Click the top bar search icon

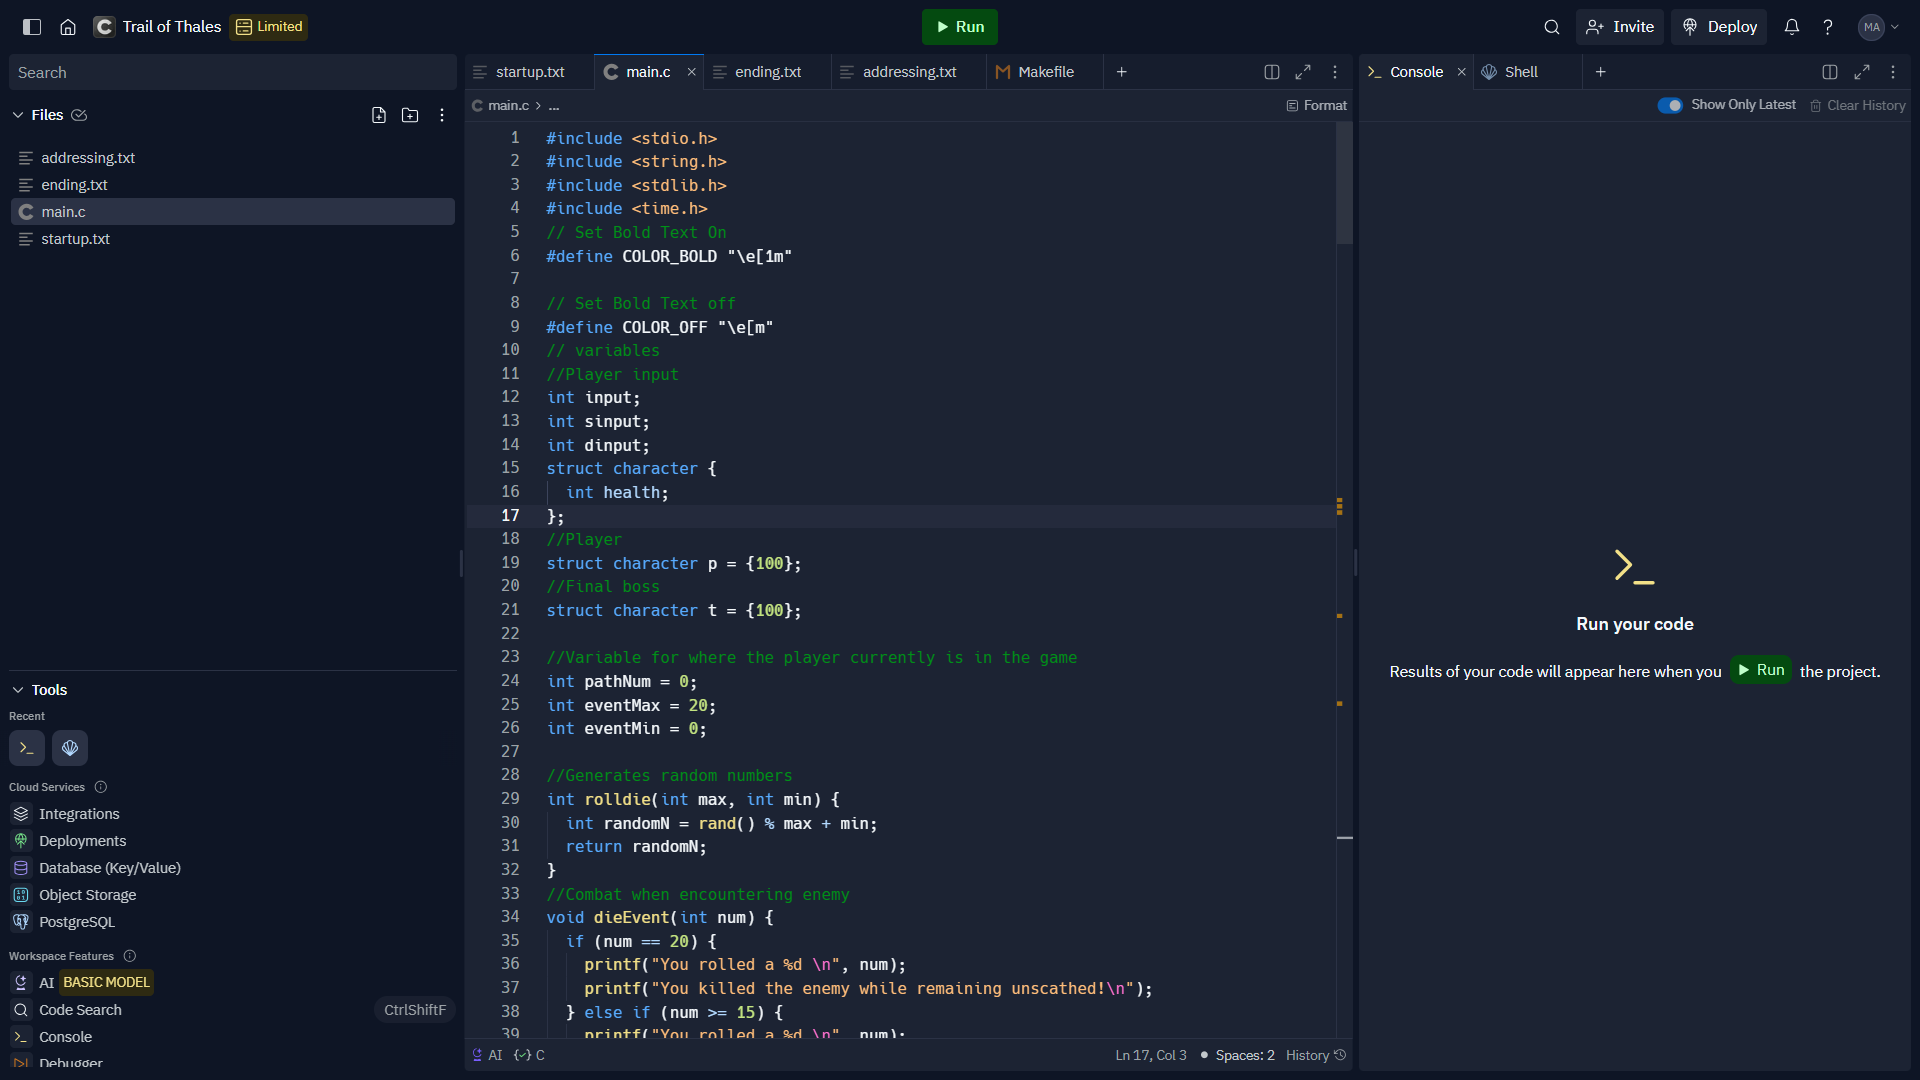(1552, 27)
